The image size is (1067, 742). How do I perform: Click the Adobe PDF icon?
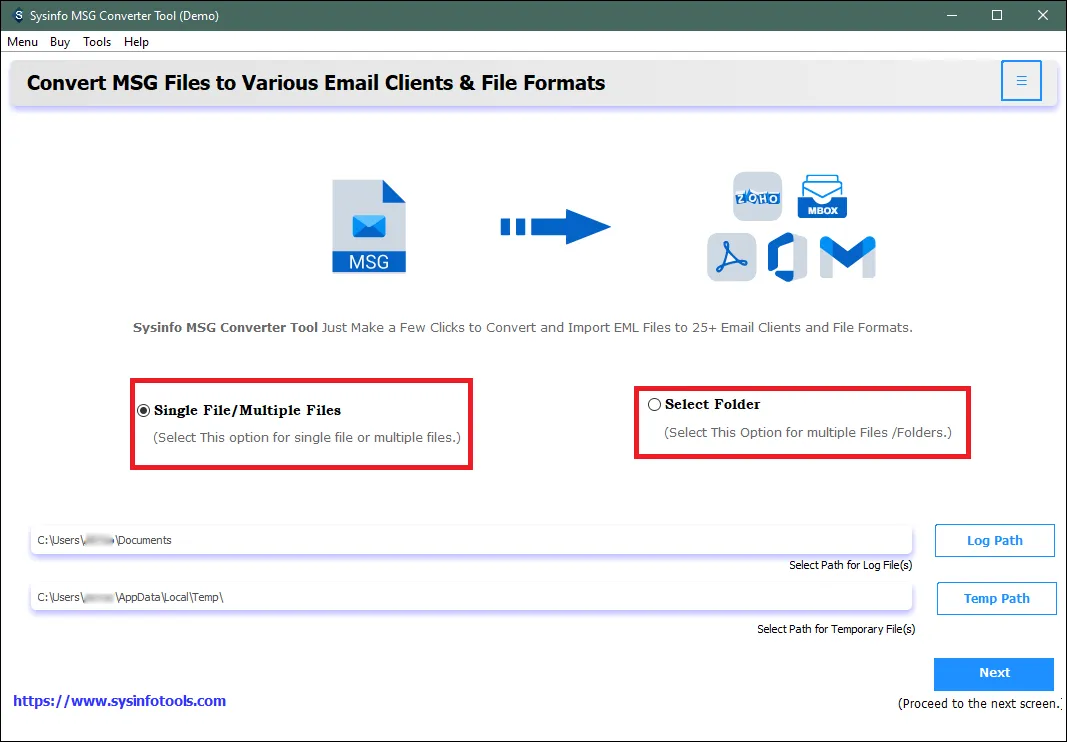(x=732, y=257)
